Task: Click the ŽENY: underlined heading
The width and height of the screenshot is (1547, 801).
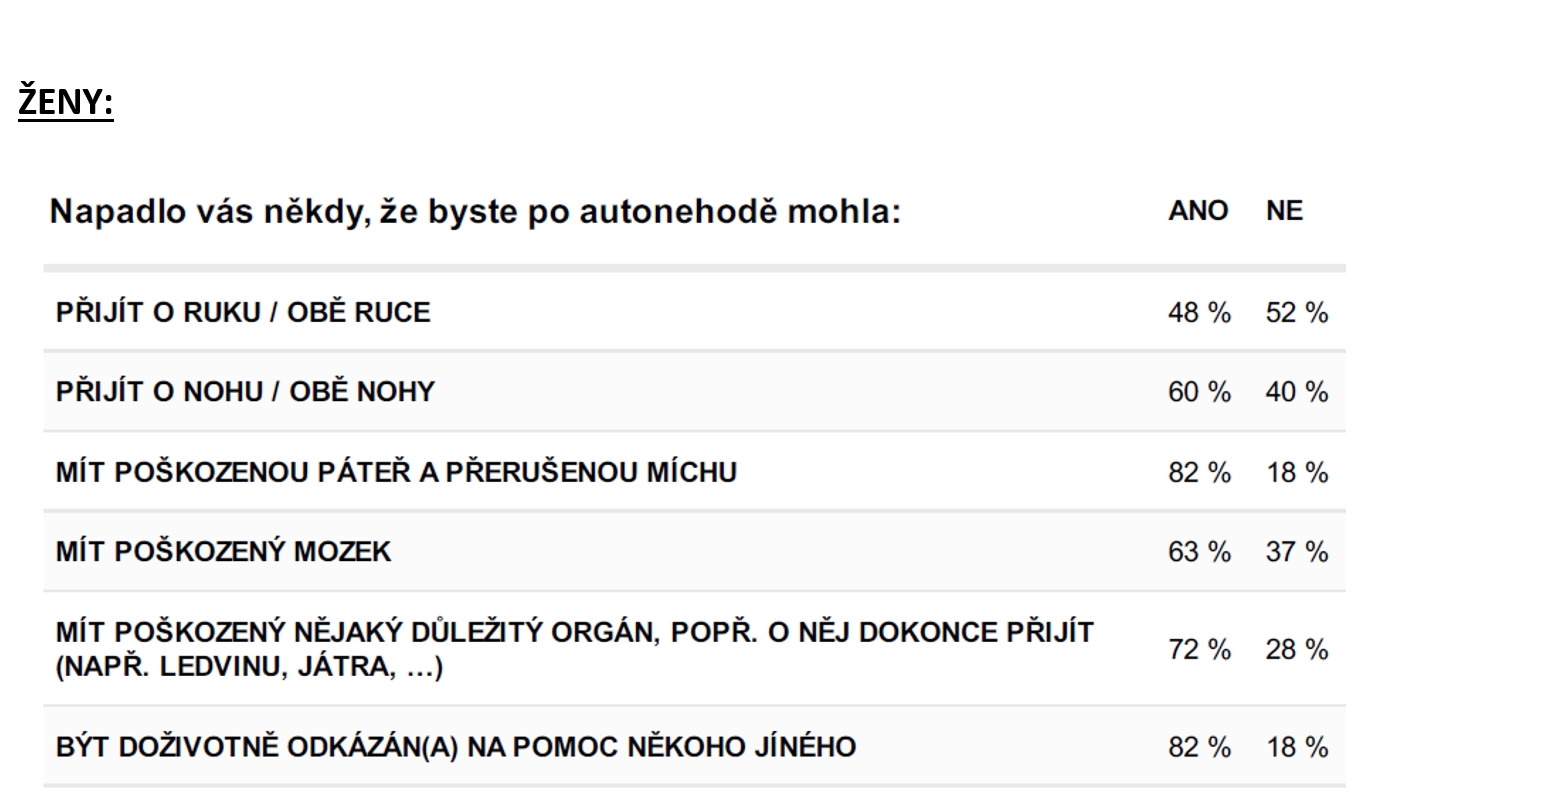Action: click(x=66, y=103)
